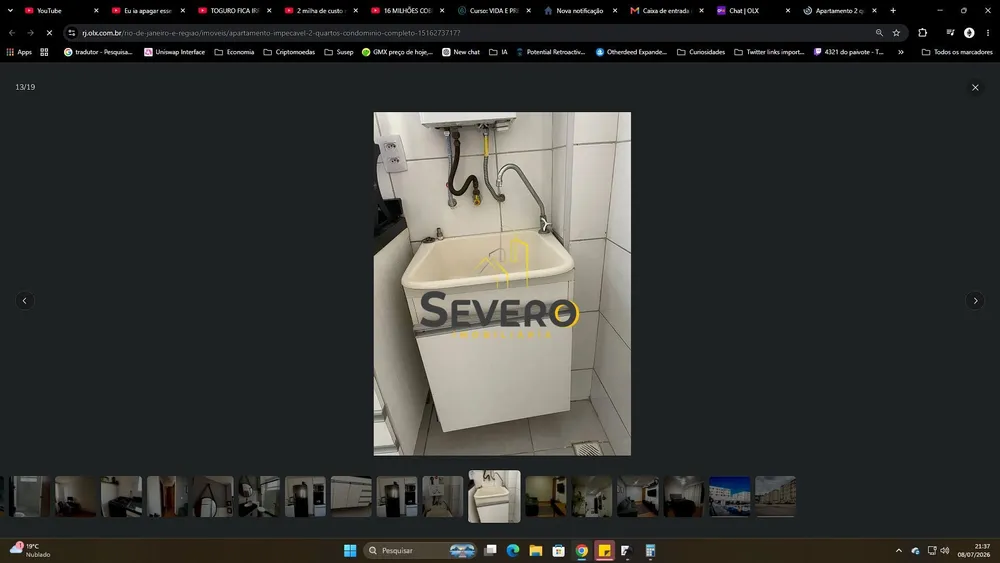The height and width of the screenshot is (563, 1000).
Task: Open site information icon in address bar
Action: pyautogui.click(x=71, y=33)
